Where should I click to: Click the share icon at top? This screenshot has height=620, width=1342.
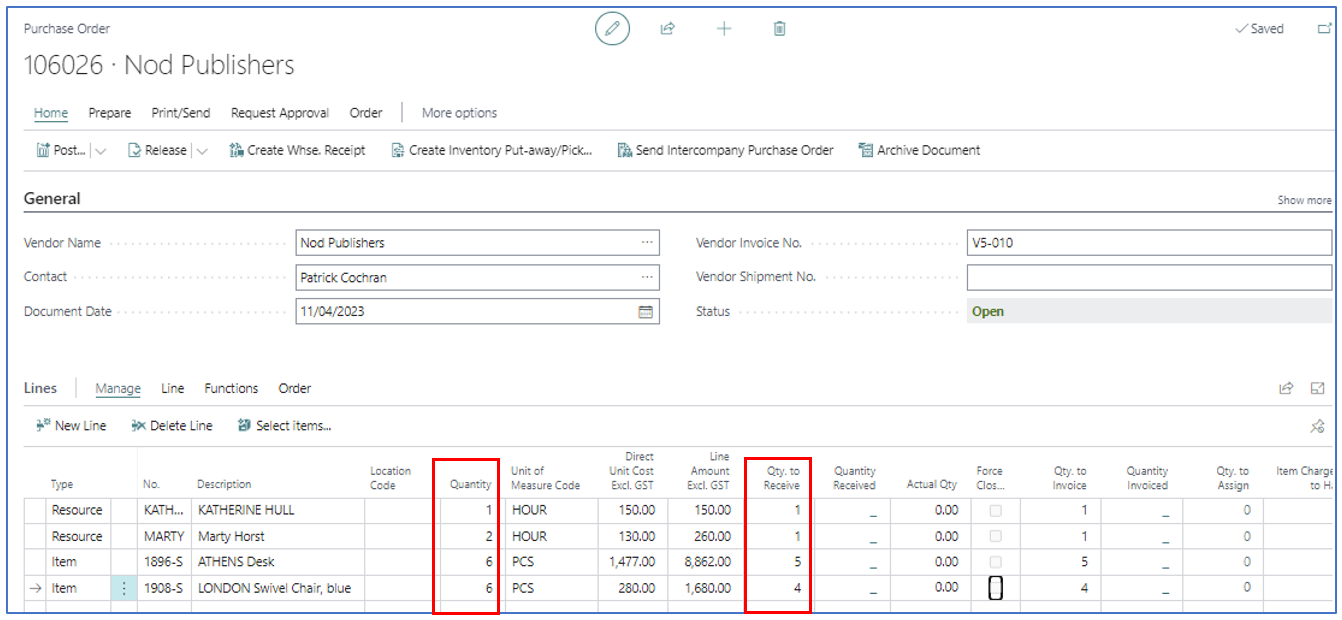(668, 29)
